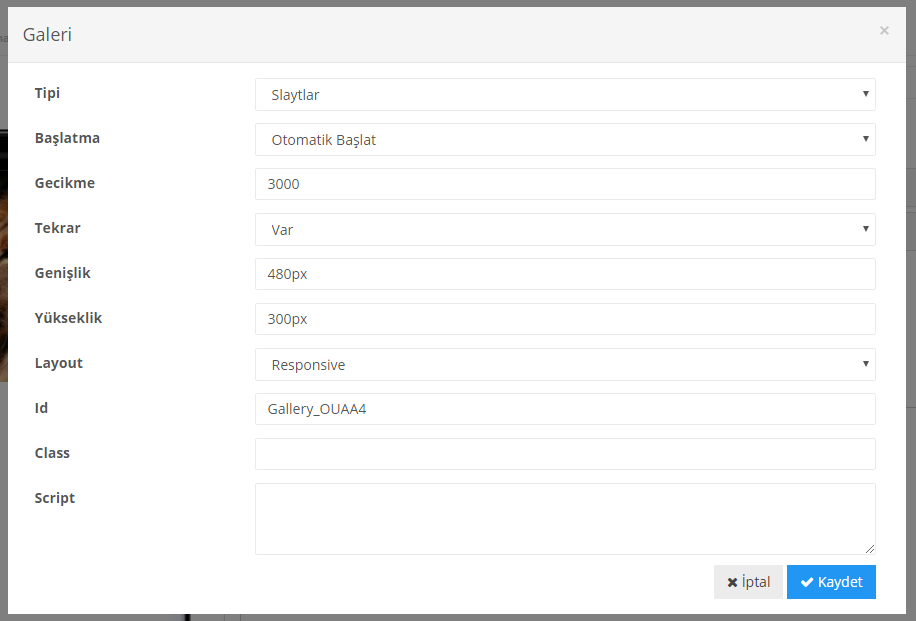
Task: Expand the Başlatma dropdown set to Otomatik Başlat
Action: point(565,140)
